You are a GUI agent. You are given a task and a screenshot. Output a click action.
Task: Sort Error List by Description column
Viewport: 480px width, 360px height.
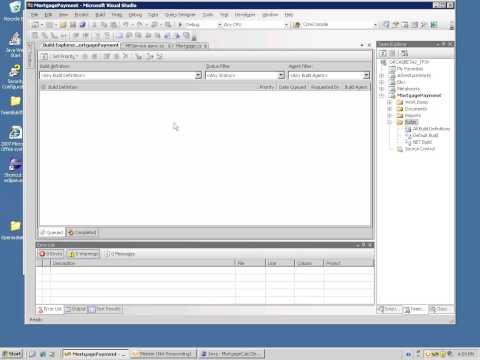pos(143,263)
